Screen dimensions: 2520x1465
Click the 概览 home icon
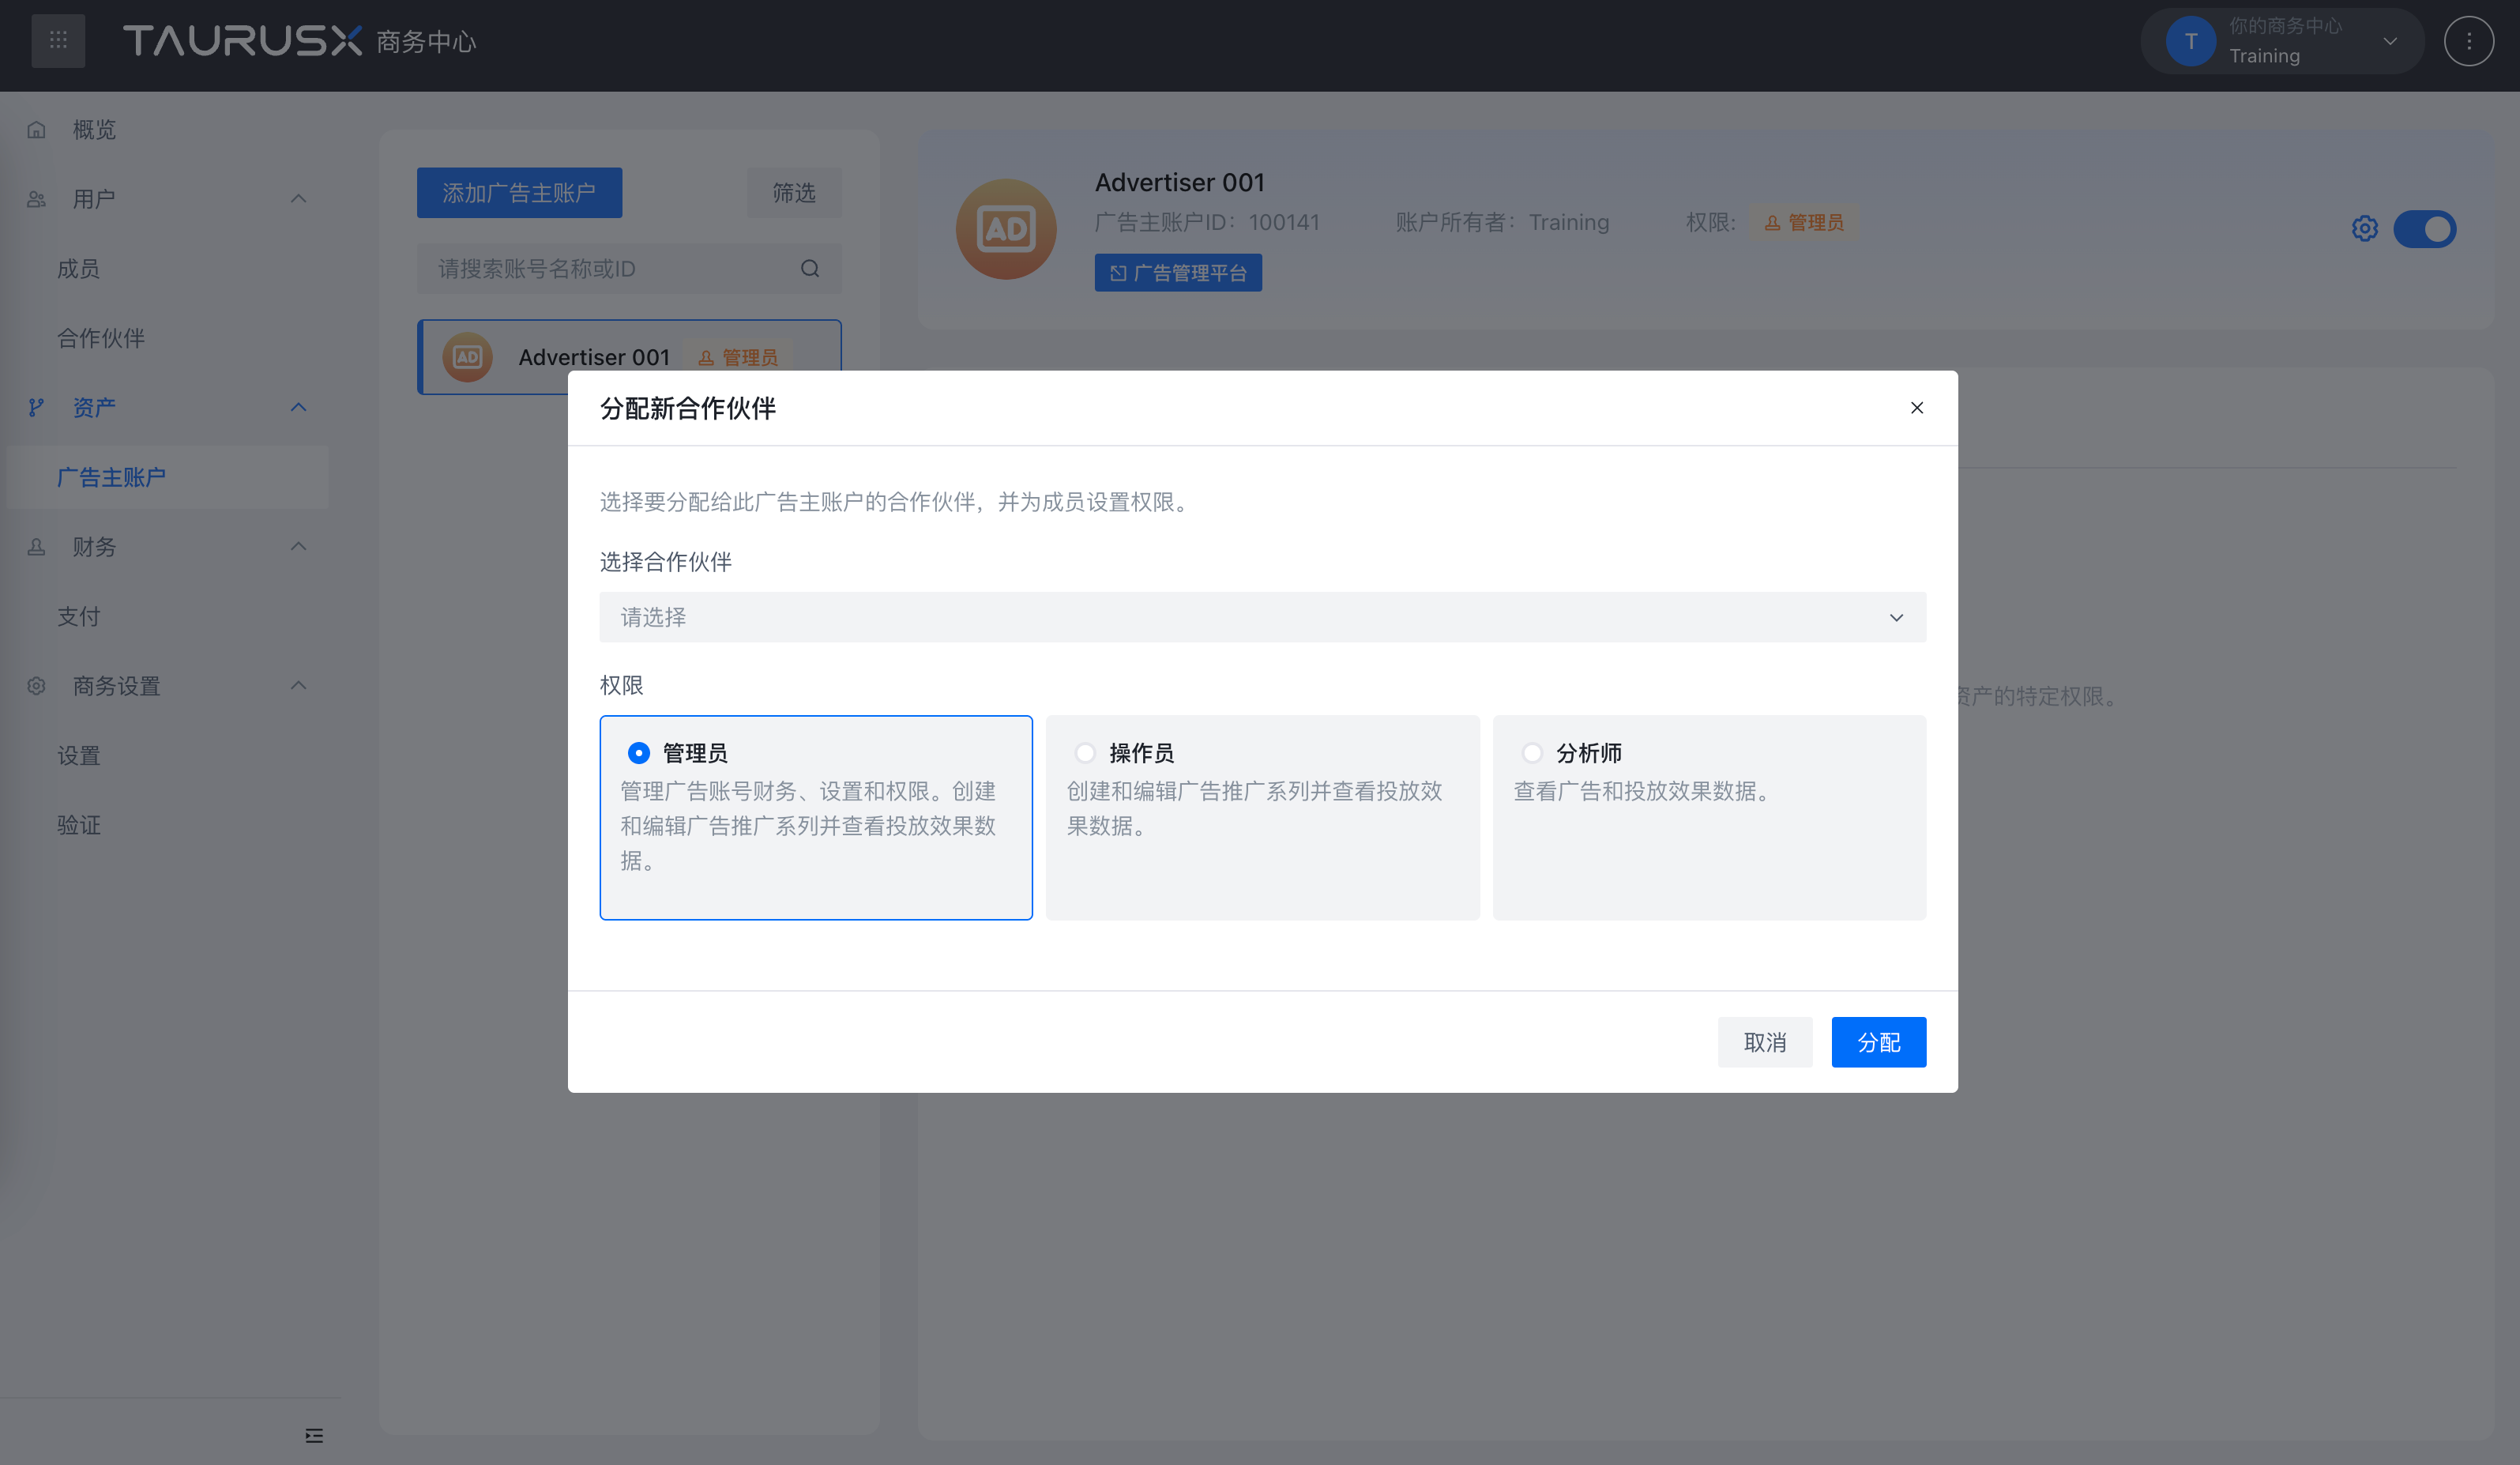[x=36, y=129]
